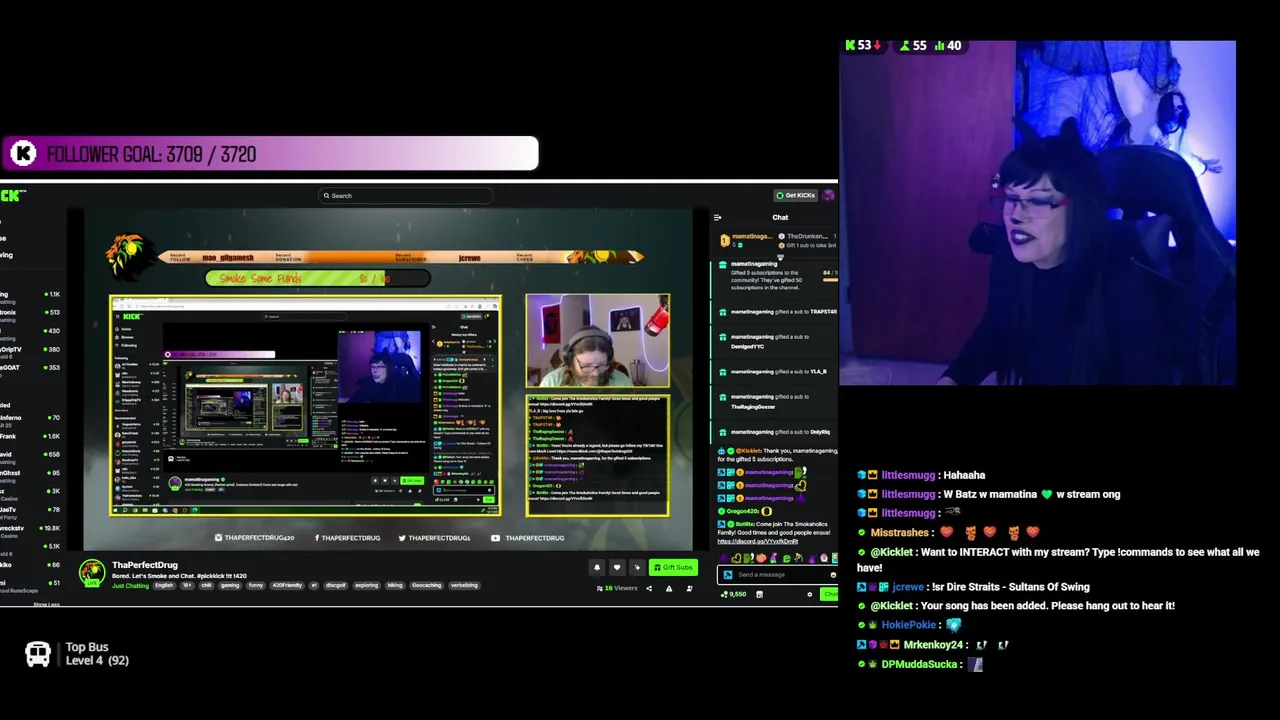Click HokiePokie's chat username
This screenshot has height=720, width=1280.
909,625
